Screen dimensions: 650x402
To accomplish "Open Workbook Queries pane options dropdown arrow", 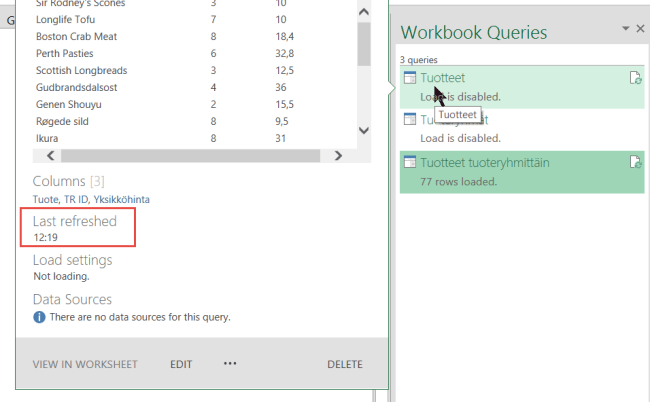I will [x=626, y=29].
